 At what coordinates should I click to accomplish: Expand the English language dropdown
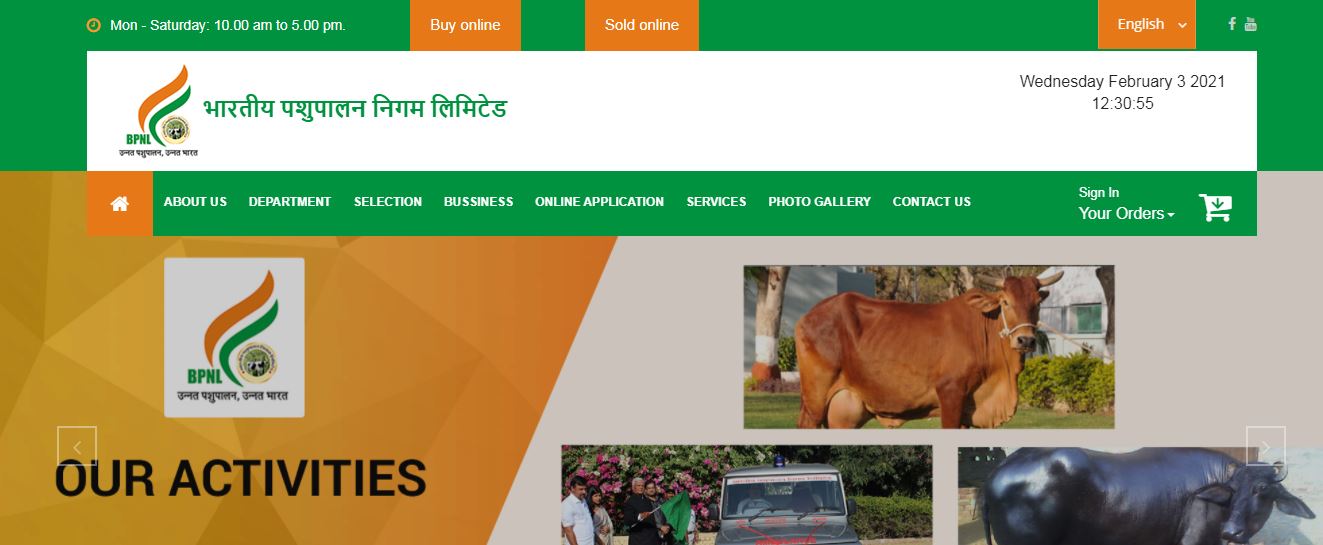click(1147, 24)
